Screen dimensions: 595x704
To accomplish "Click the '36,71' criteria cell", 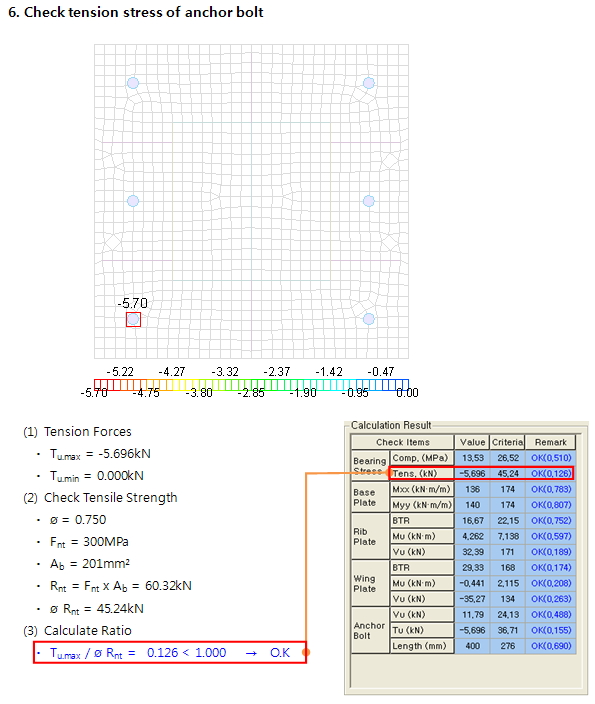I will (507, 630).
